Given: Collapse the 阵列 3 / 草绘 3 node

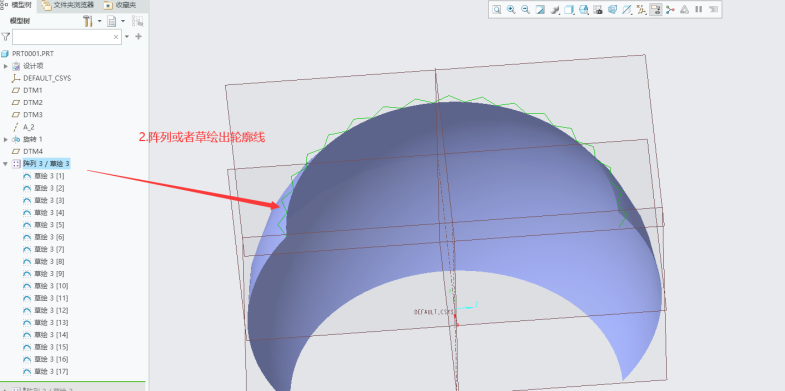Looking at the screenshot, I should pyautogui.click(x=6, y=164).
